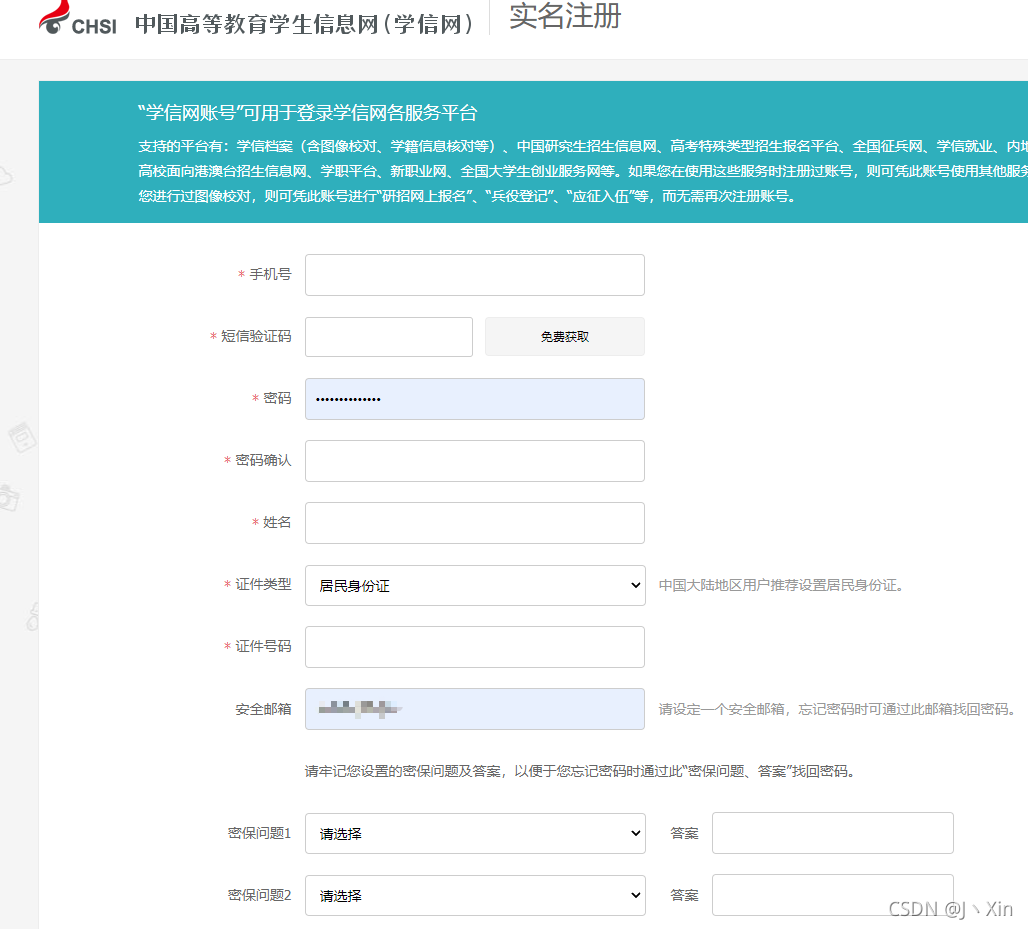The width and height of the screenshot is (1028, 929).
Task: Focus the 短信验证码 SMS code field
Action: point(389,337)
